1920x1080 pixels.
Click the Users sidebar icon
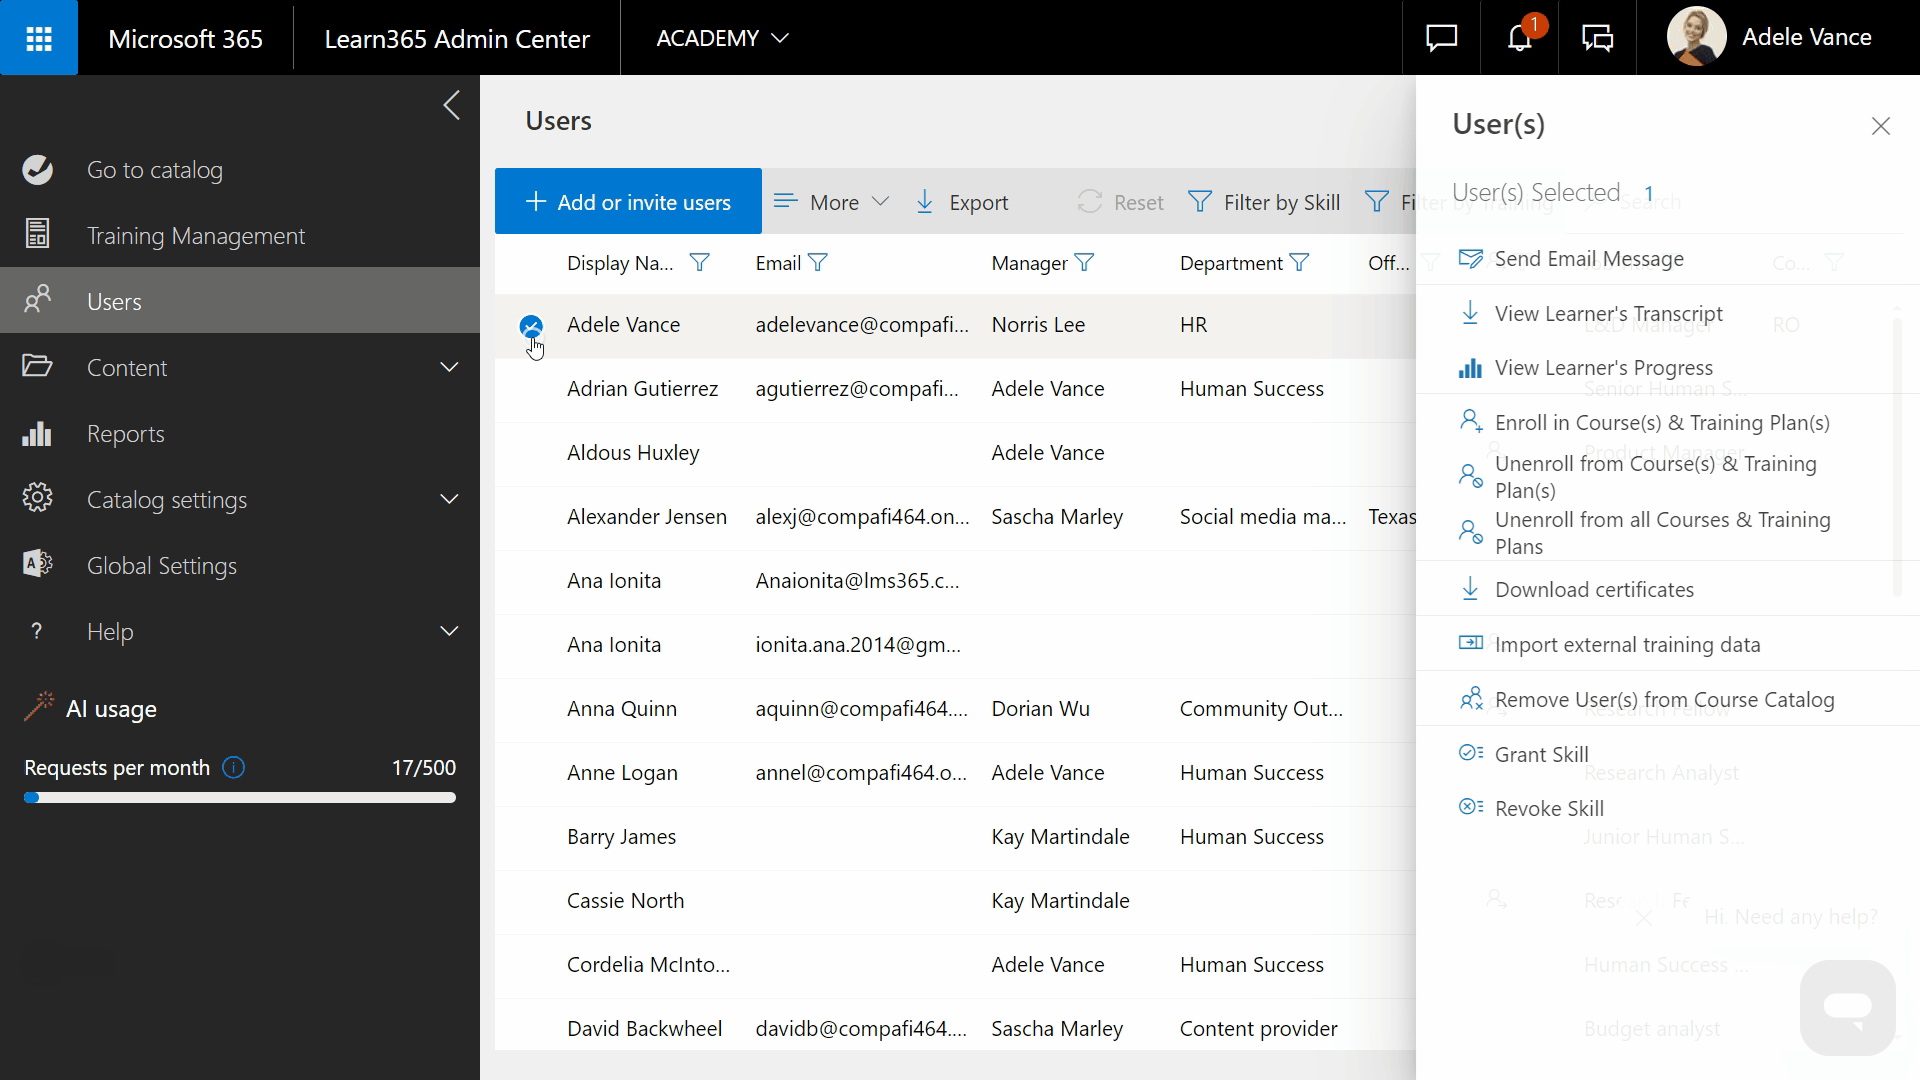(x=38, y=300)
